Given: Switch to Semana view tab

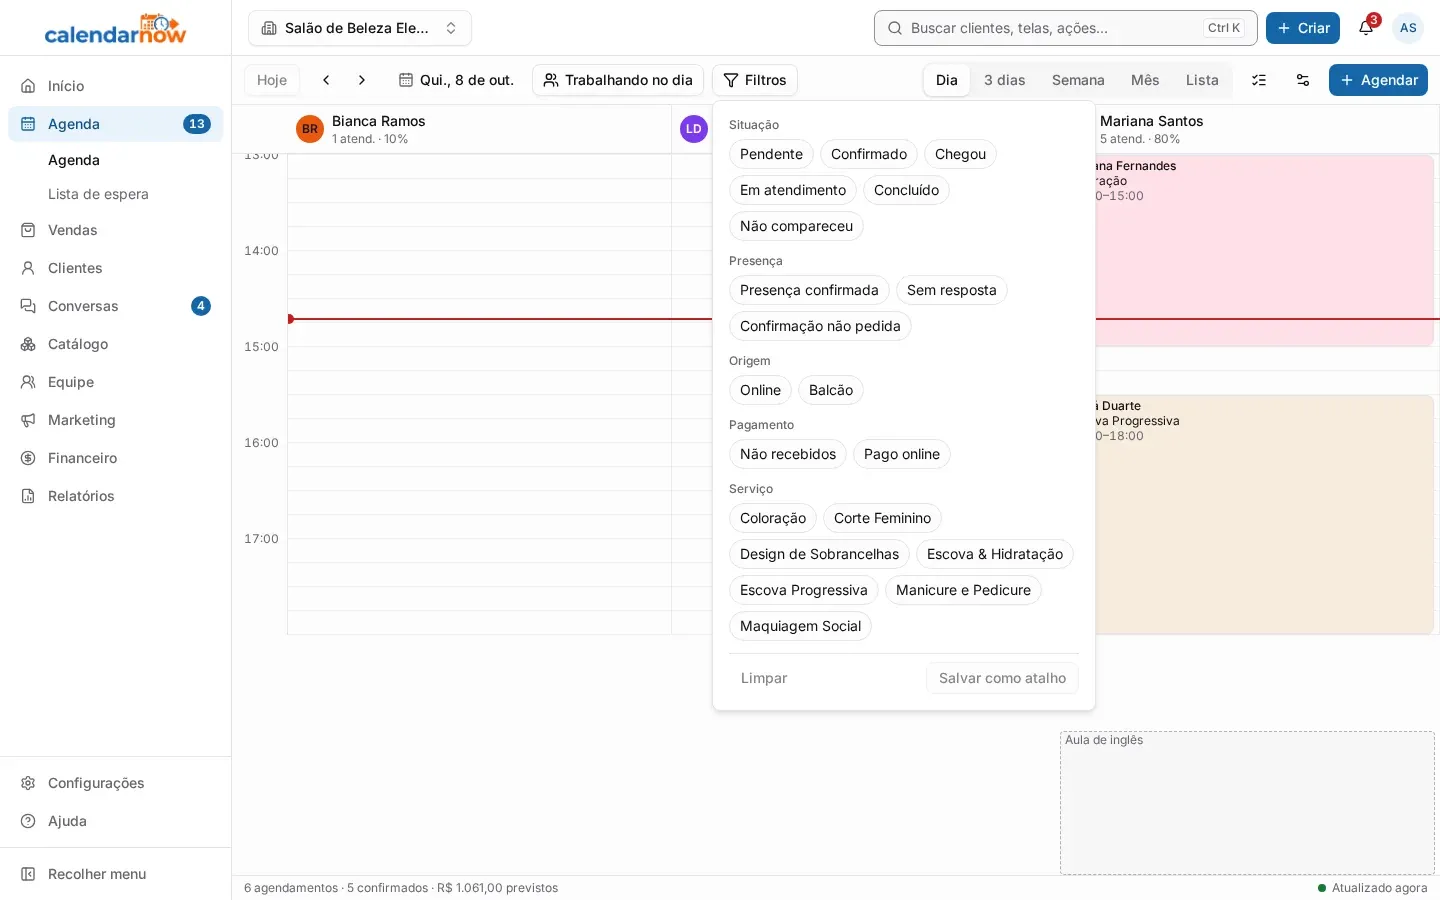Looking at the screenshot, I should pos(1078,80).
